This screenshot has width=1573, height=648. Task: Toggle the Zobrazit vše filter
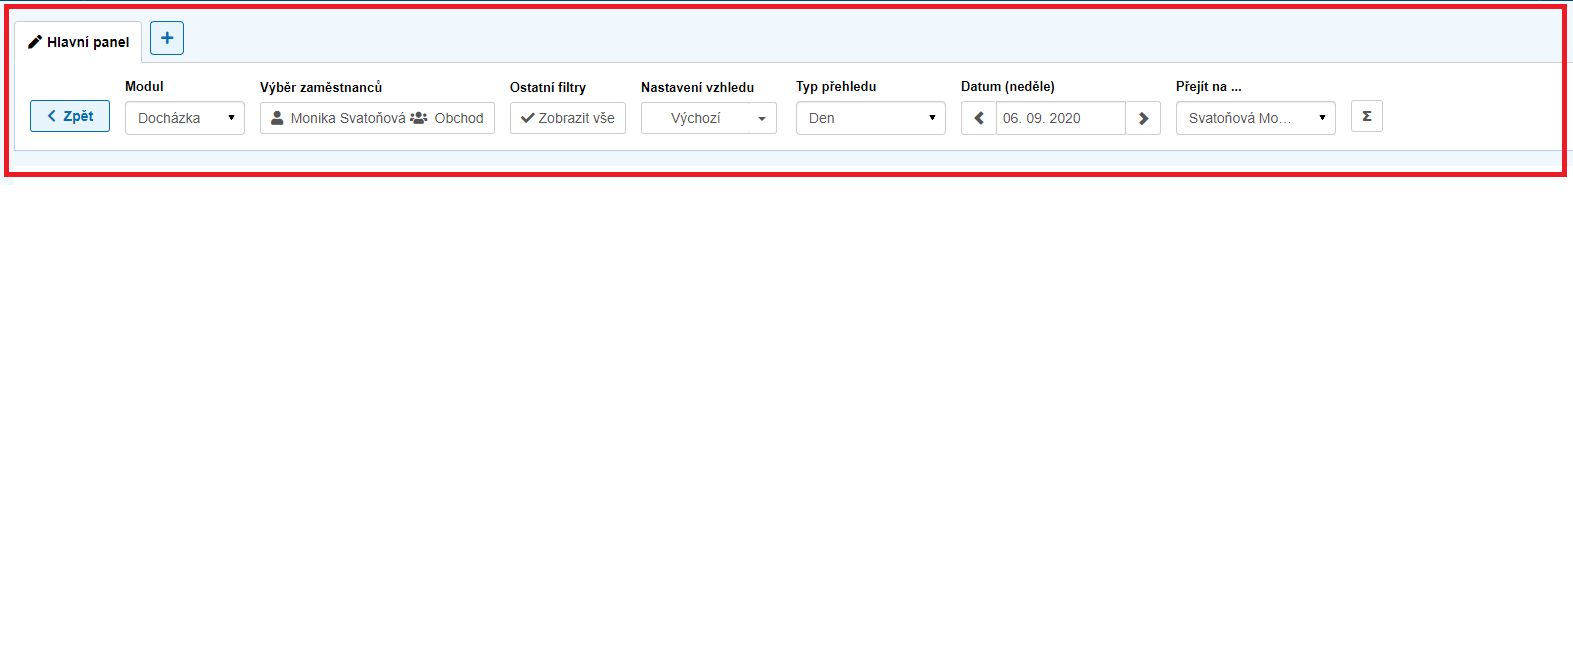(567, 118)
